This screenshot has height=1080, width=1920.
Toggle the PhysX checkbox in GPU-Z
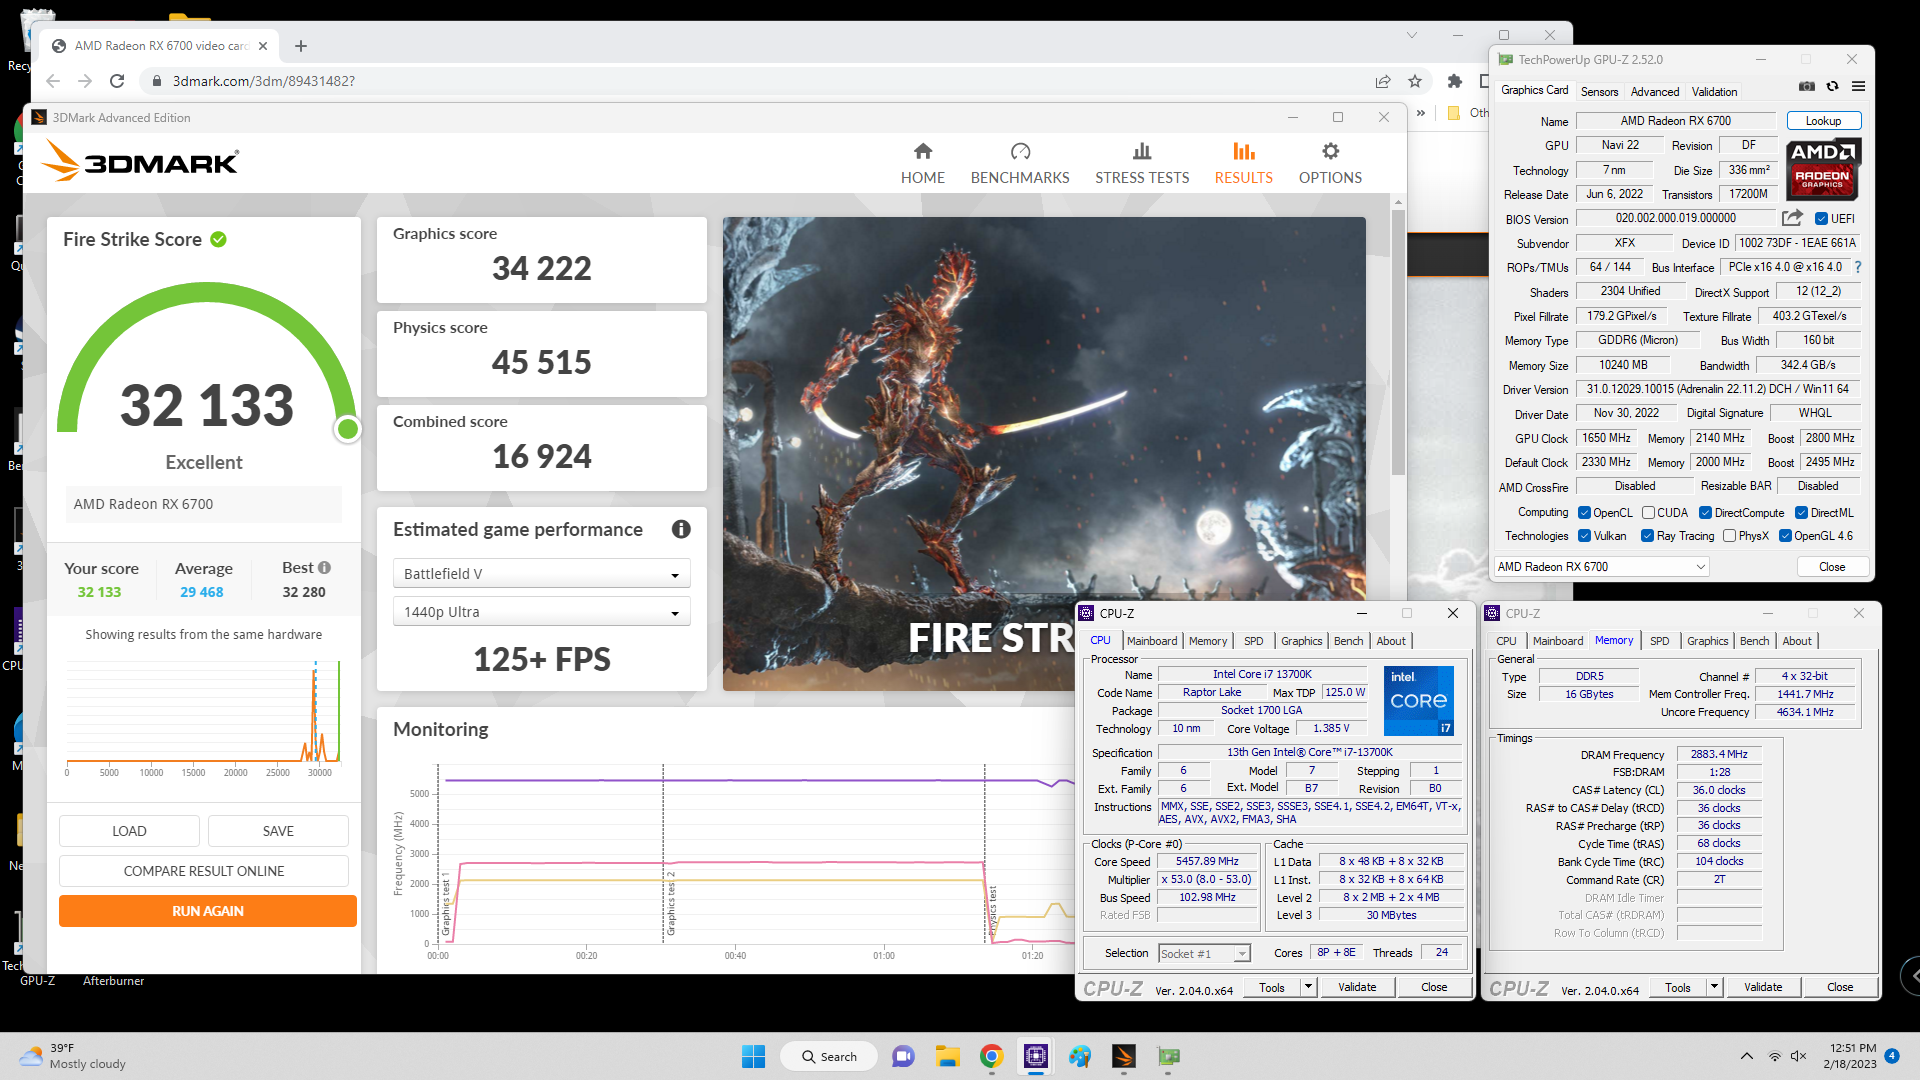coord(1729,536)
